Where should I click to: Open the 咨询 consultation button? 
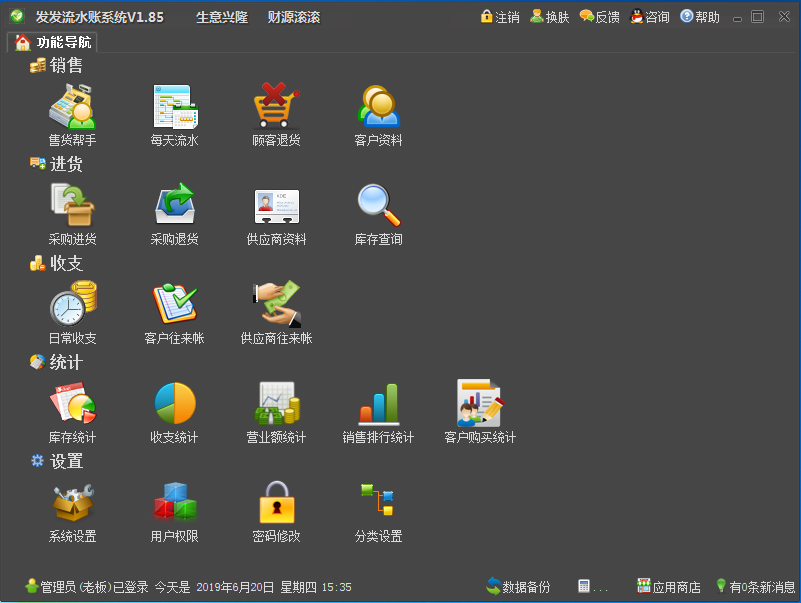tap(649, 17)
